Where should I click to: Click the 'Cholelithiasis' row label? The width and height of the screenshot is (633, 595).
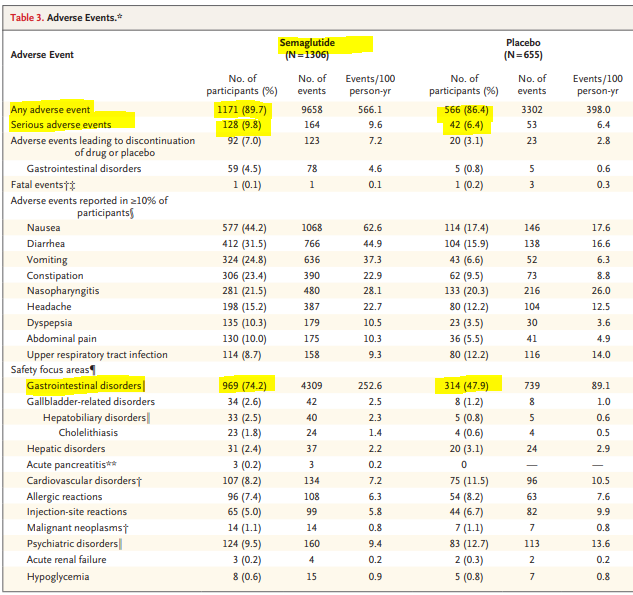coord(88,433)
